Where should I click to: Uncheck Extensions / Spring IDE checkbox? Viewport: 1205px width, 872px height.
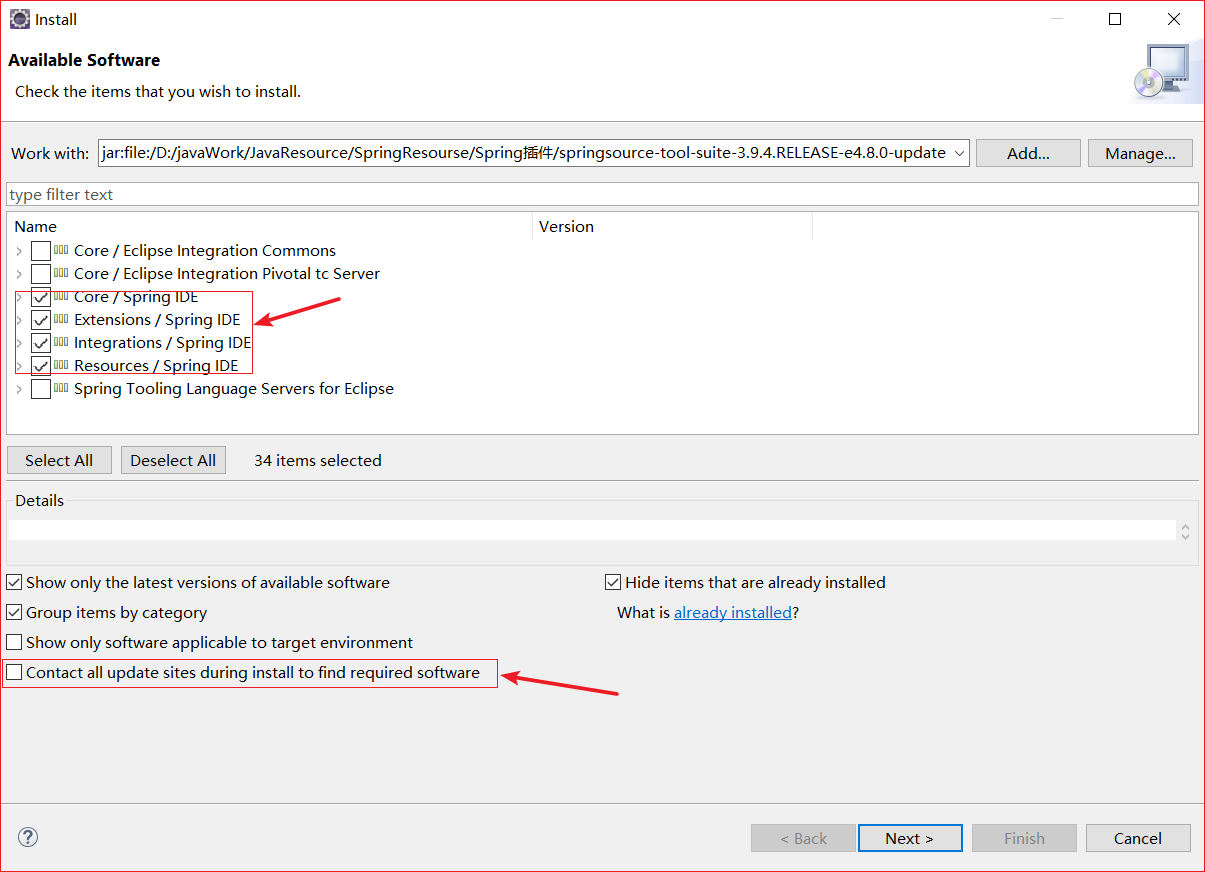[x=41, y=320]
